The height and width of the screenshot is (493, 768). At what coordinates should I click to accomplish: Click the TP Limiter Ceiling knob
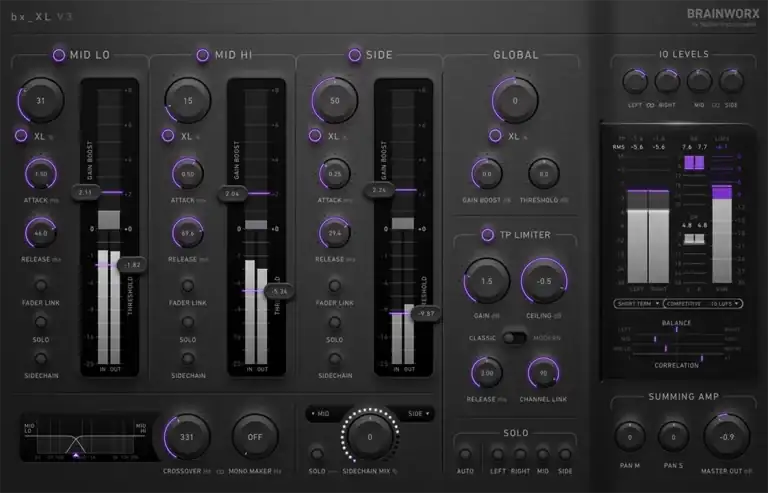[x=544, y=281]
